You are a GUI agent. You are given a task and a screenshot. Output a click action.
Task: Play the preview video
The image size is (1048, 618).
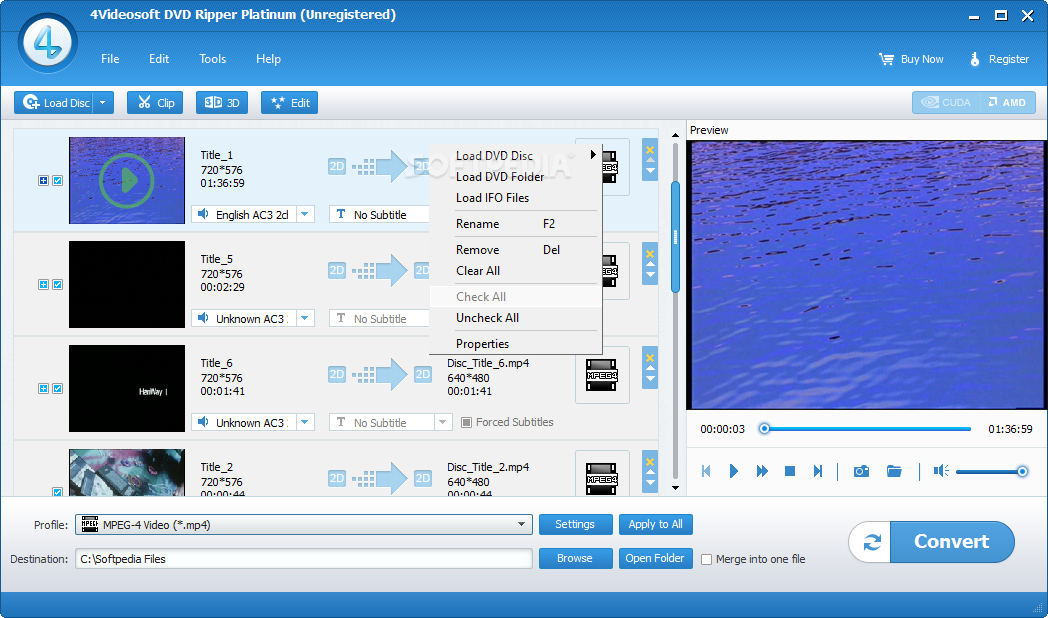coord(733,472)
